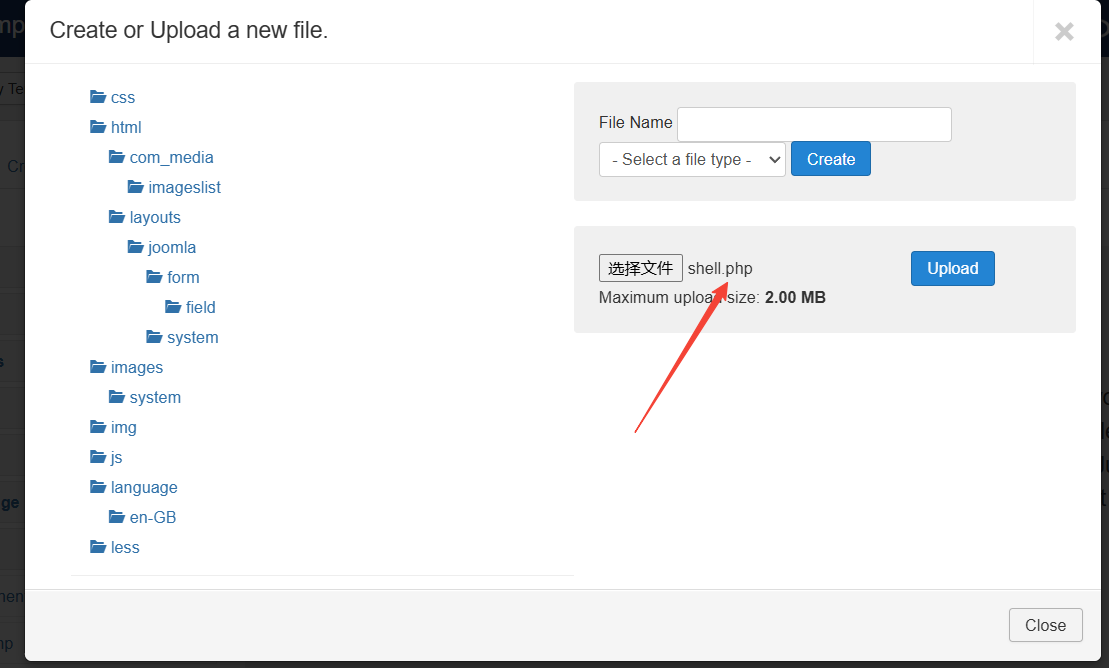Open the system folder under joomla
This screenshot has width=1109, height=668.
tap(192, 338)
